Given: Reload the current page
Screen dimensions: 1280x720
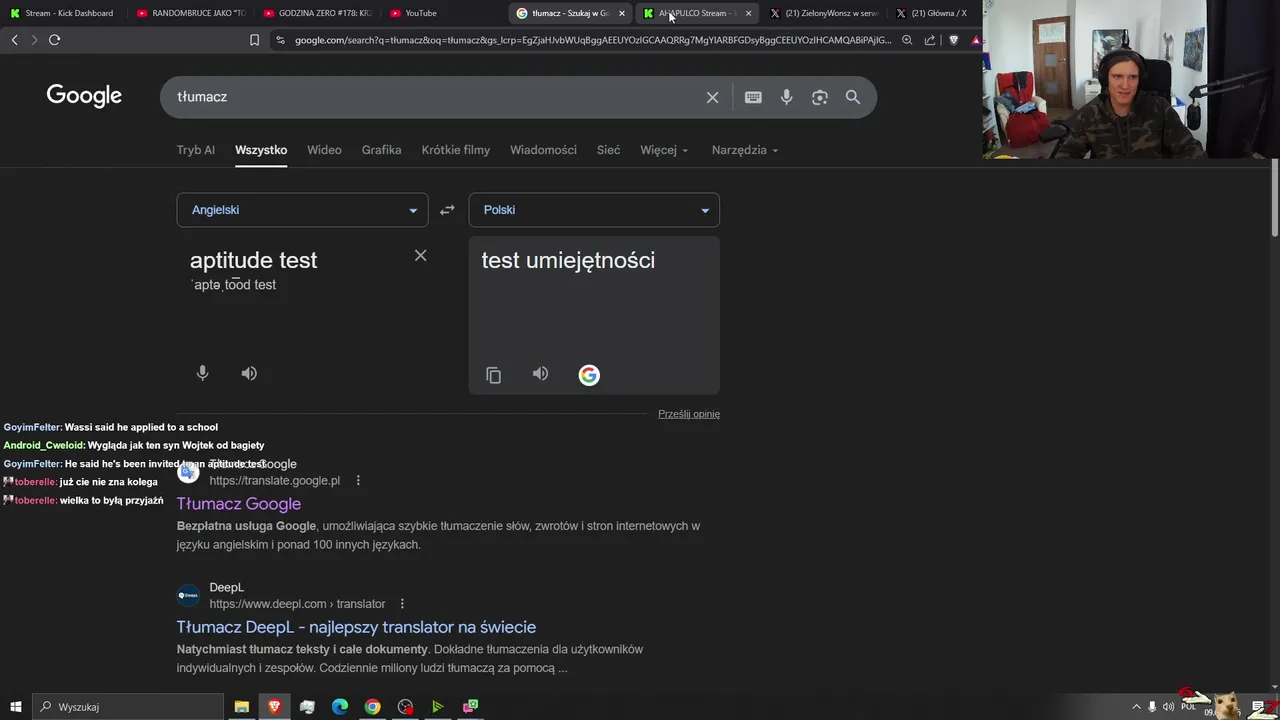Looking at the screenshot, I should coord(54,40).
